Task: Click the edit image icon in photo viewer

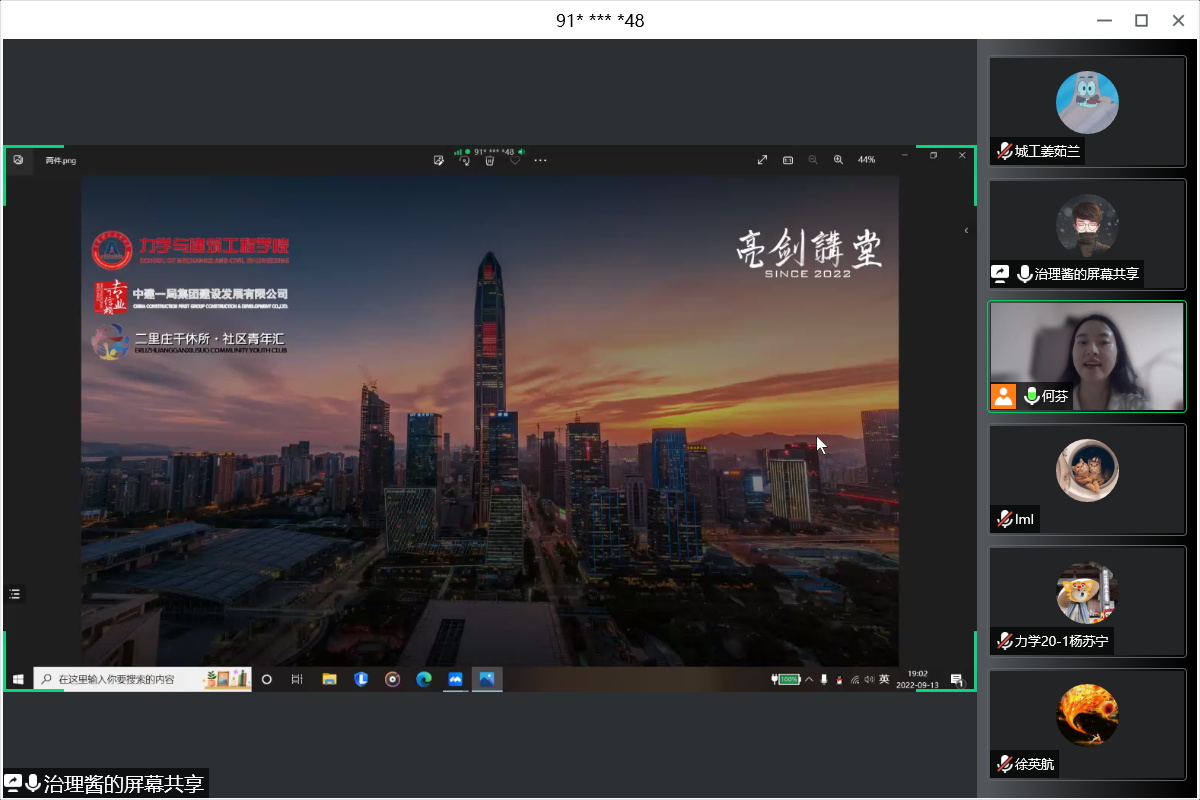Action: click(438, 160)
